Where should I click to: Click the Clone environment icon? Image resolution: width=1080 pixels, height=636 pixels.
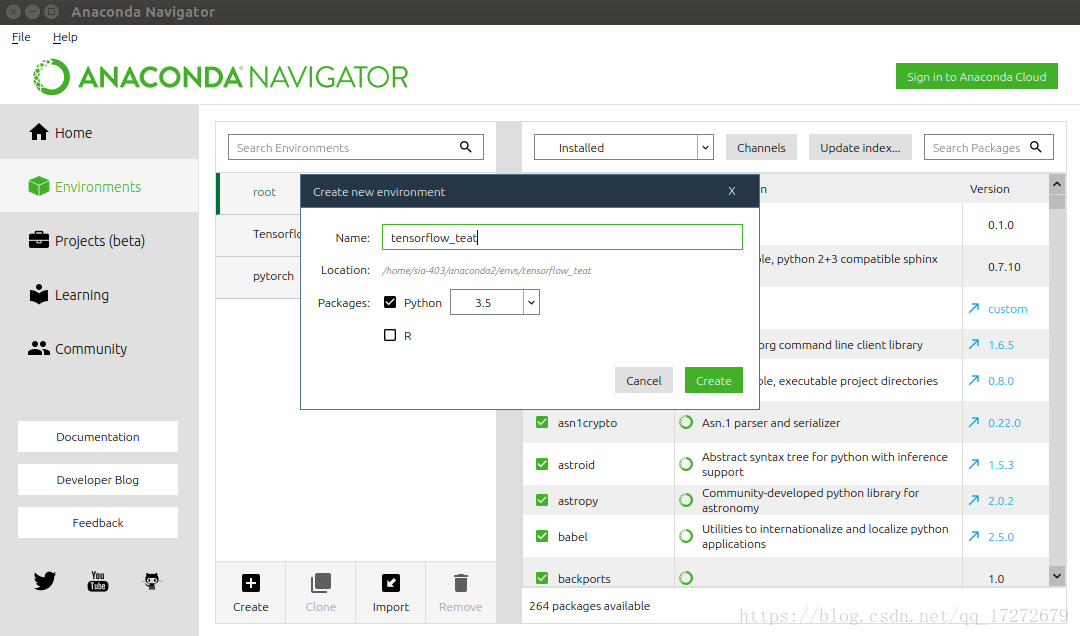tap(321, 583)
